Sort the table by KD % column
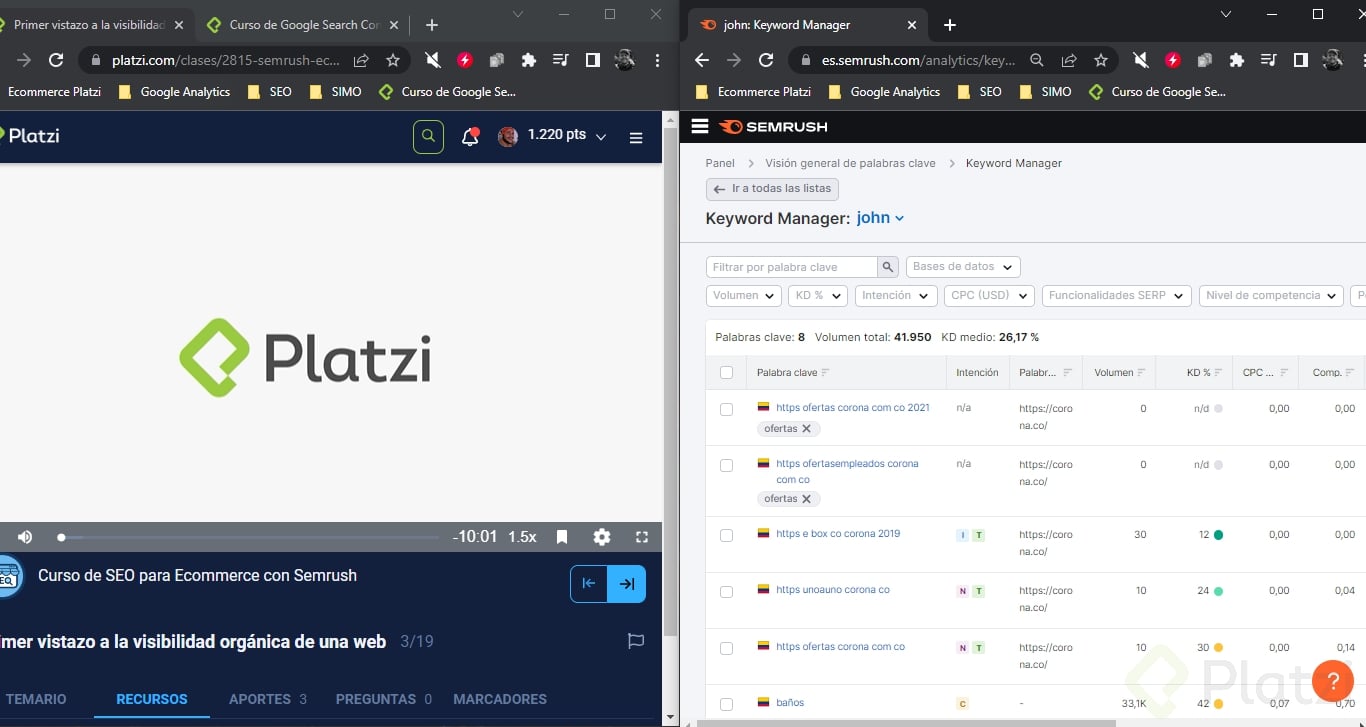The height and width of the screenshot is (727, 1366). 1205,373
